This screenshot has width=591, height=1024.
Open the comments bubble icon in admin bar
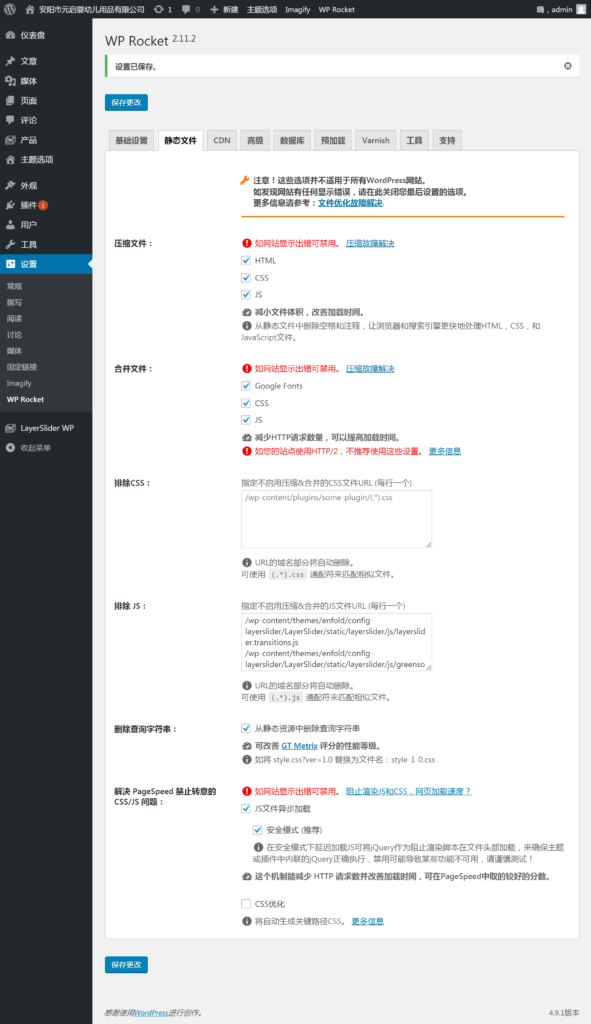186,9
